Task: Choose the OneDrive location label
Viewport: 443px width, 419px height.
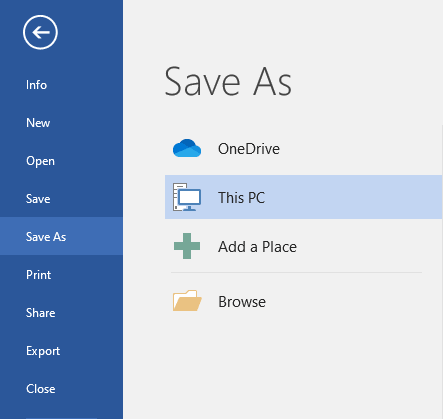Action: coord(249,149)
